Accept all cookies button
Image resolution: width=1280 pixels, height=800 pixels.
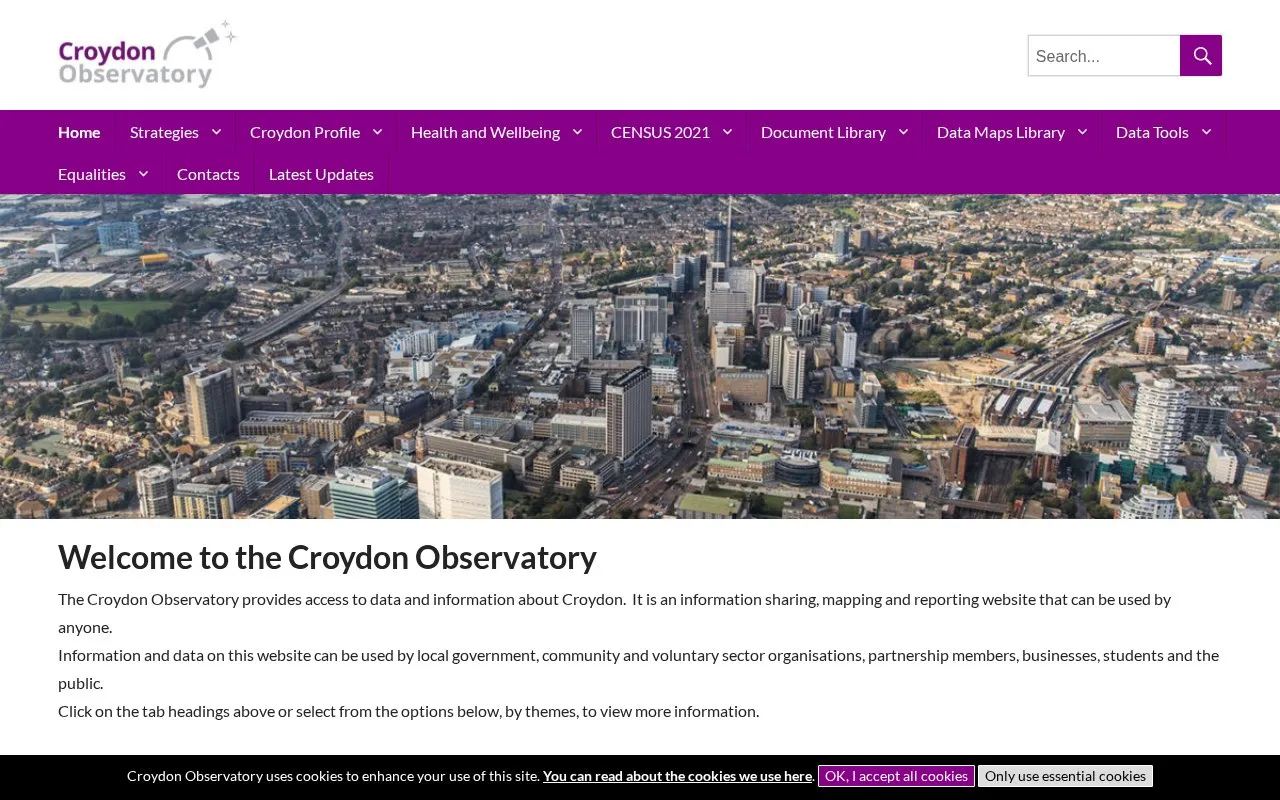[896, 776]
